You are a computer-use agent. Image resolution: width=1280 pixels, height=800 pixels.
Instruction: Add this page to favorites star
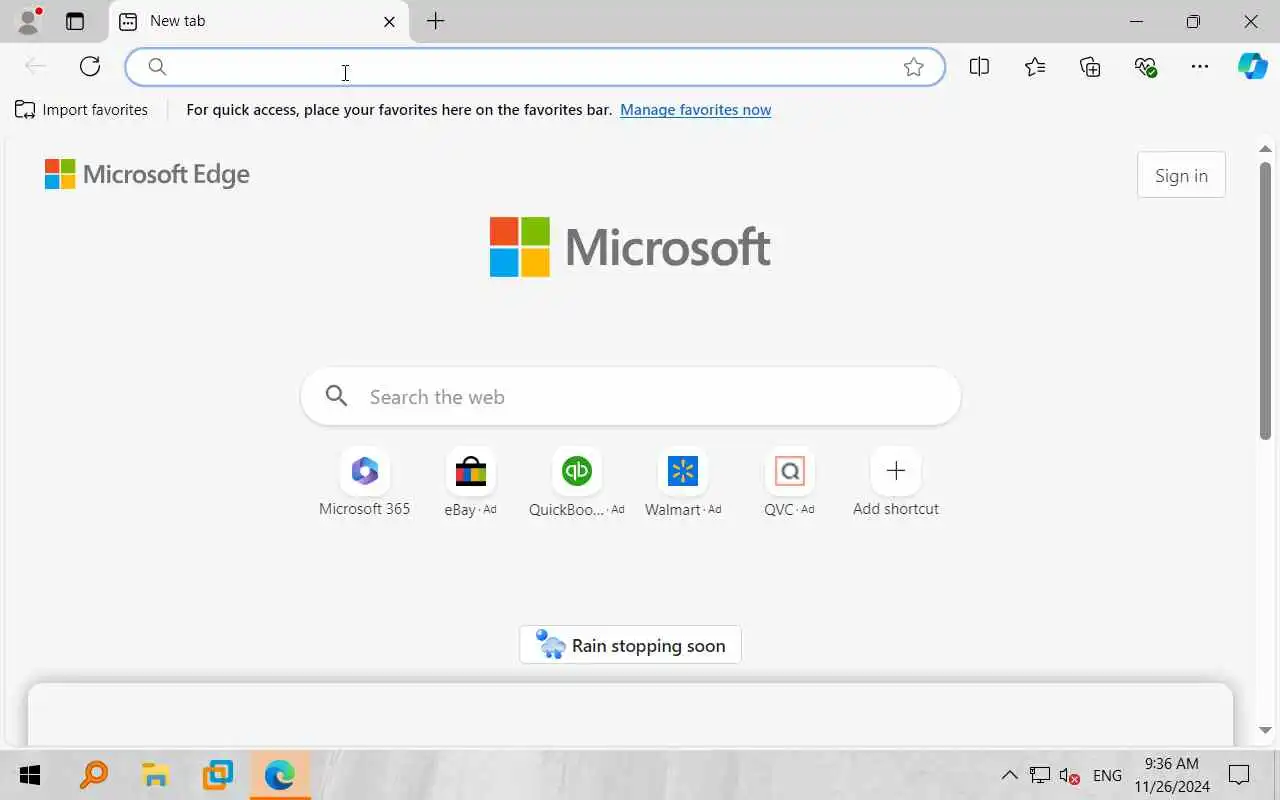click(x=914, y=67)
